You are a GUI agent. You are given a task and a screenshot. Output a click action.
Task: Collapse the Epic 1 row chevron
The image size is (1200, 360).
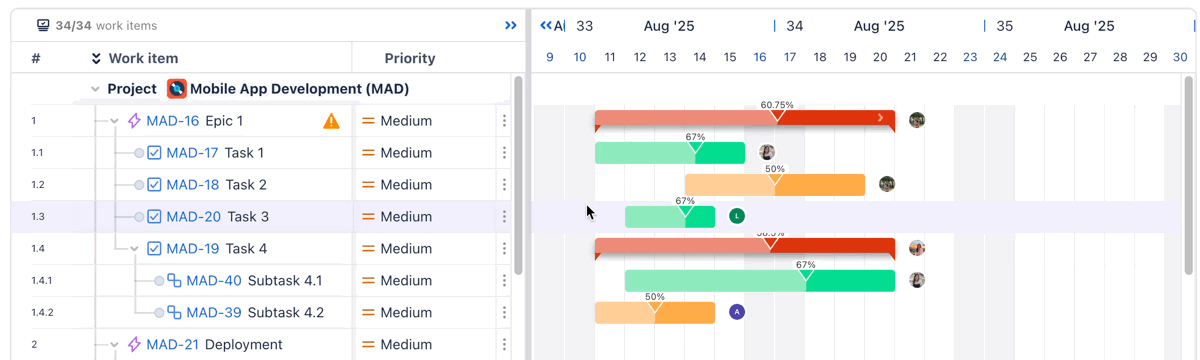(114, 121)
